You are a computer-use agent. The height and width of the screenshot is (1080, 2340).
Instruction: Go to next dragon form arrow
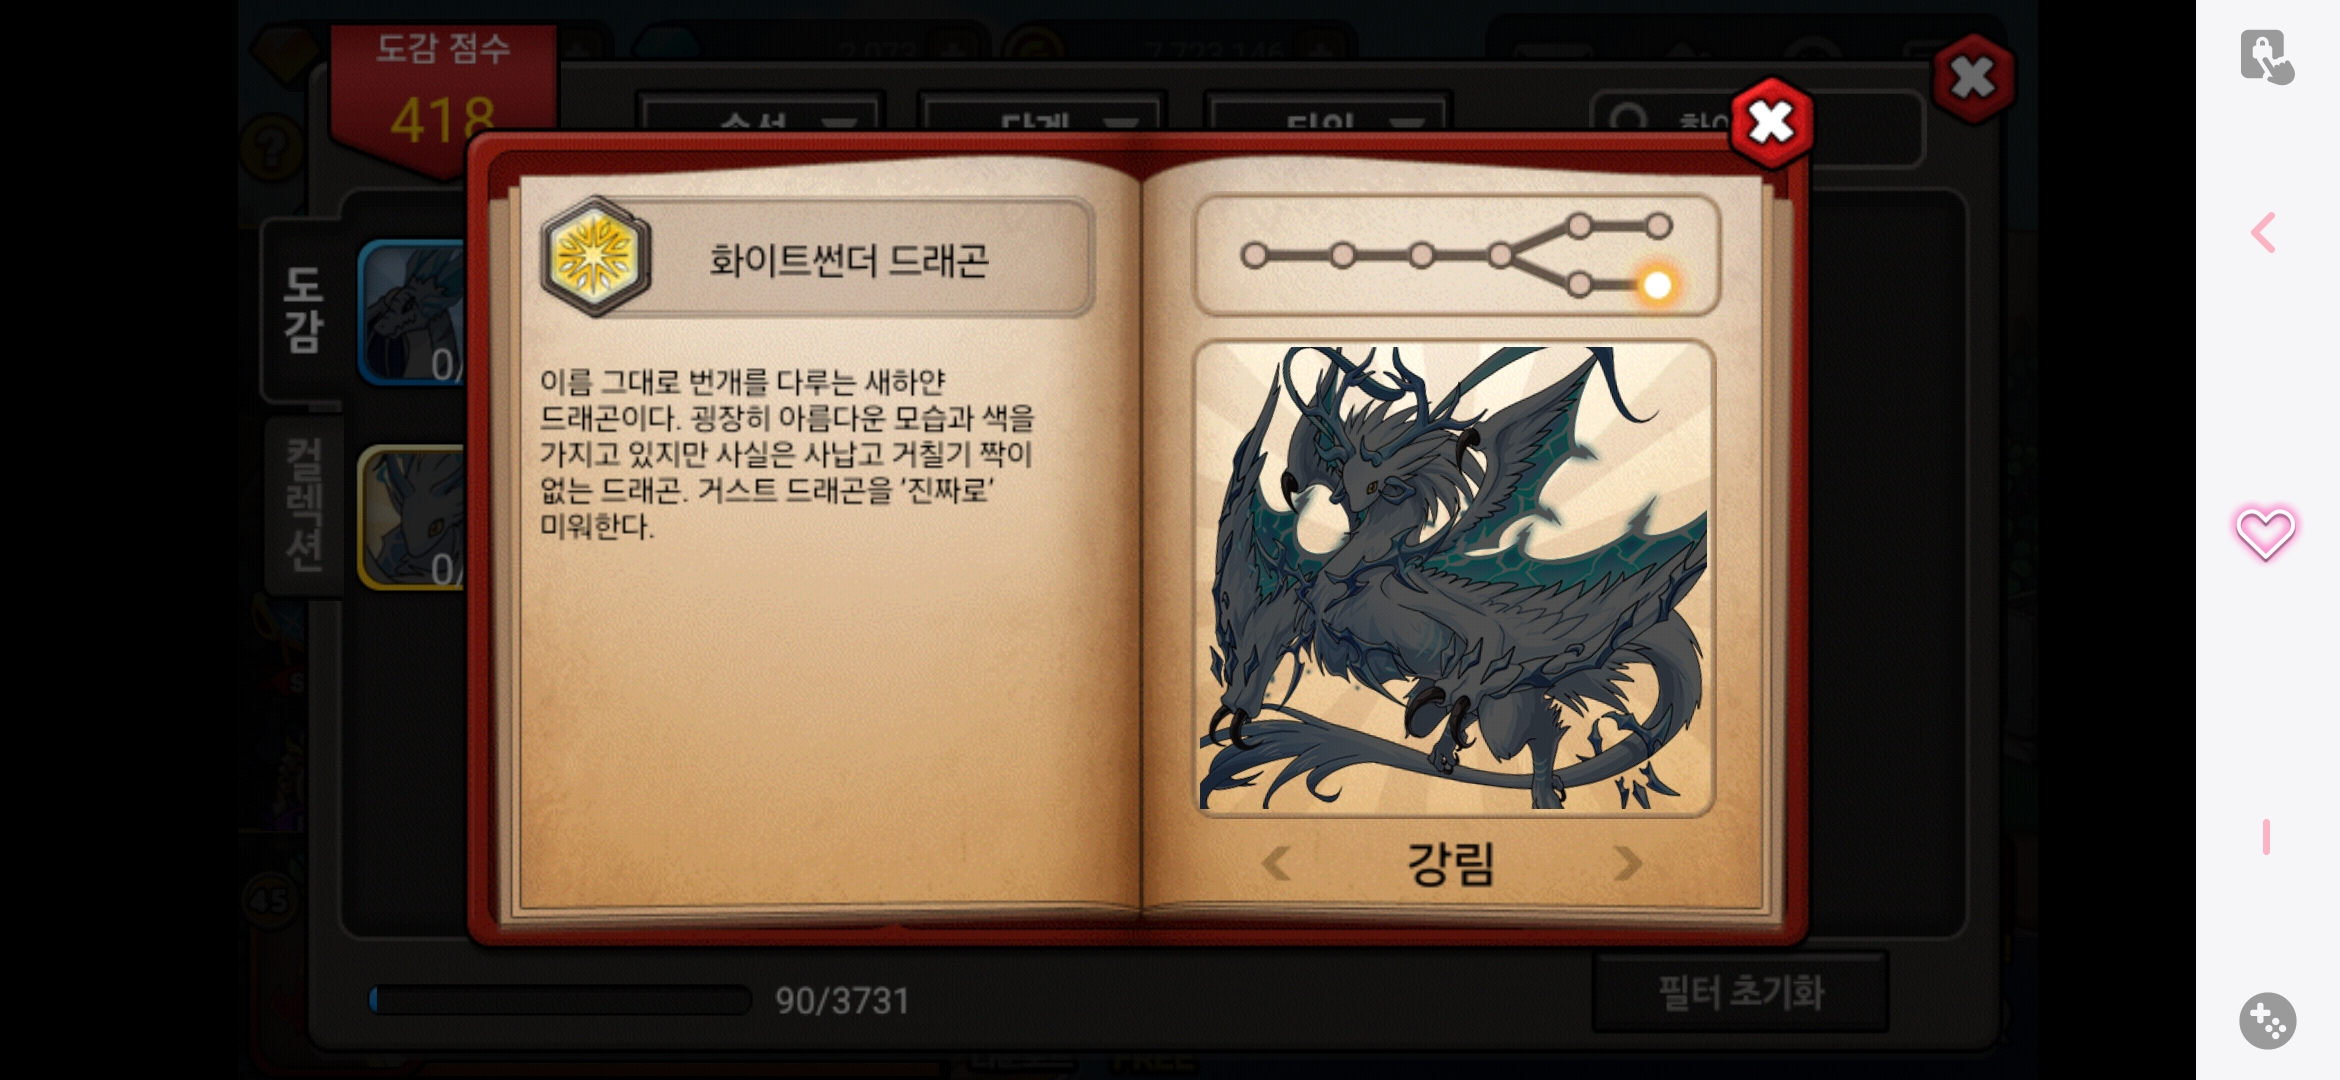pos(1627,863)
